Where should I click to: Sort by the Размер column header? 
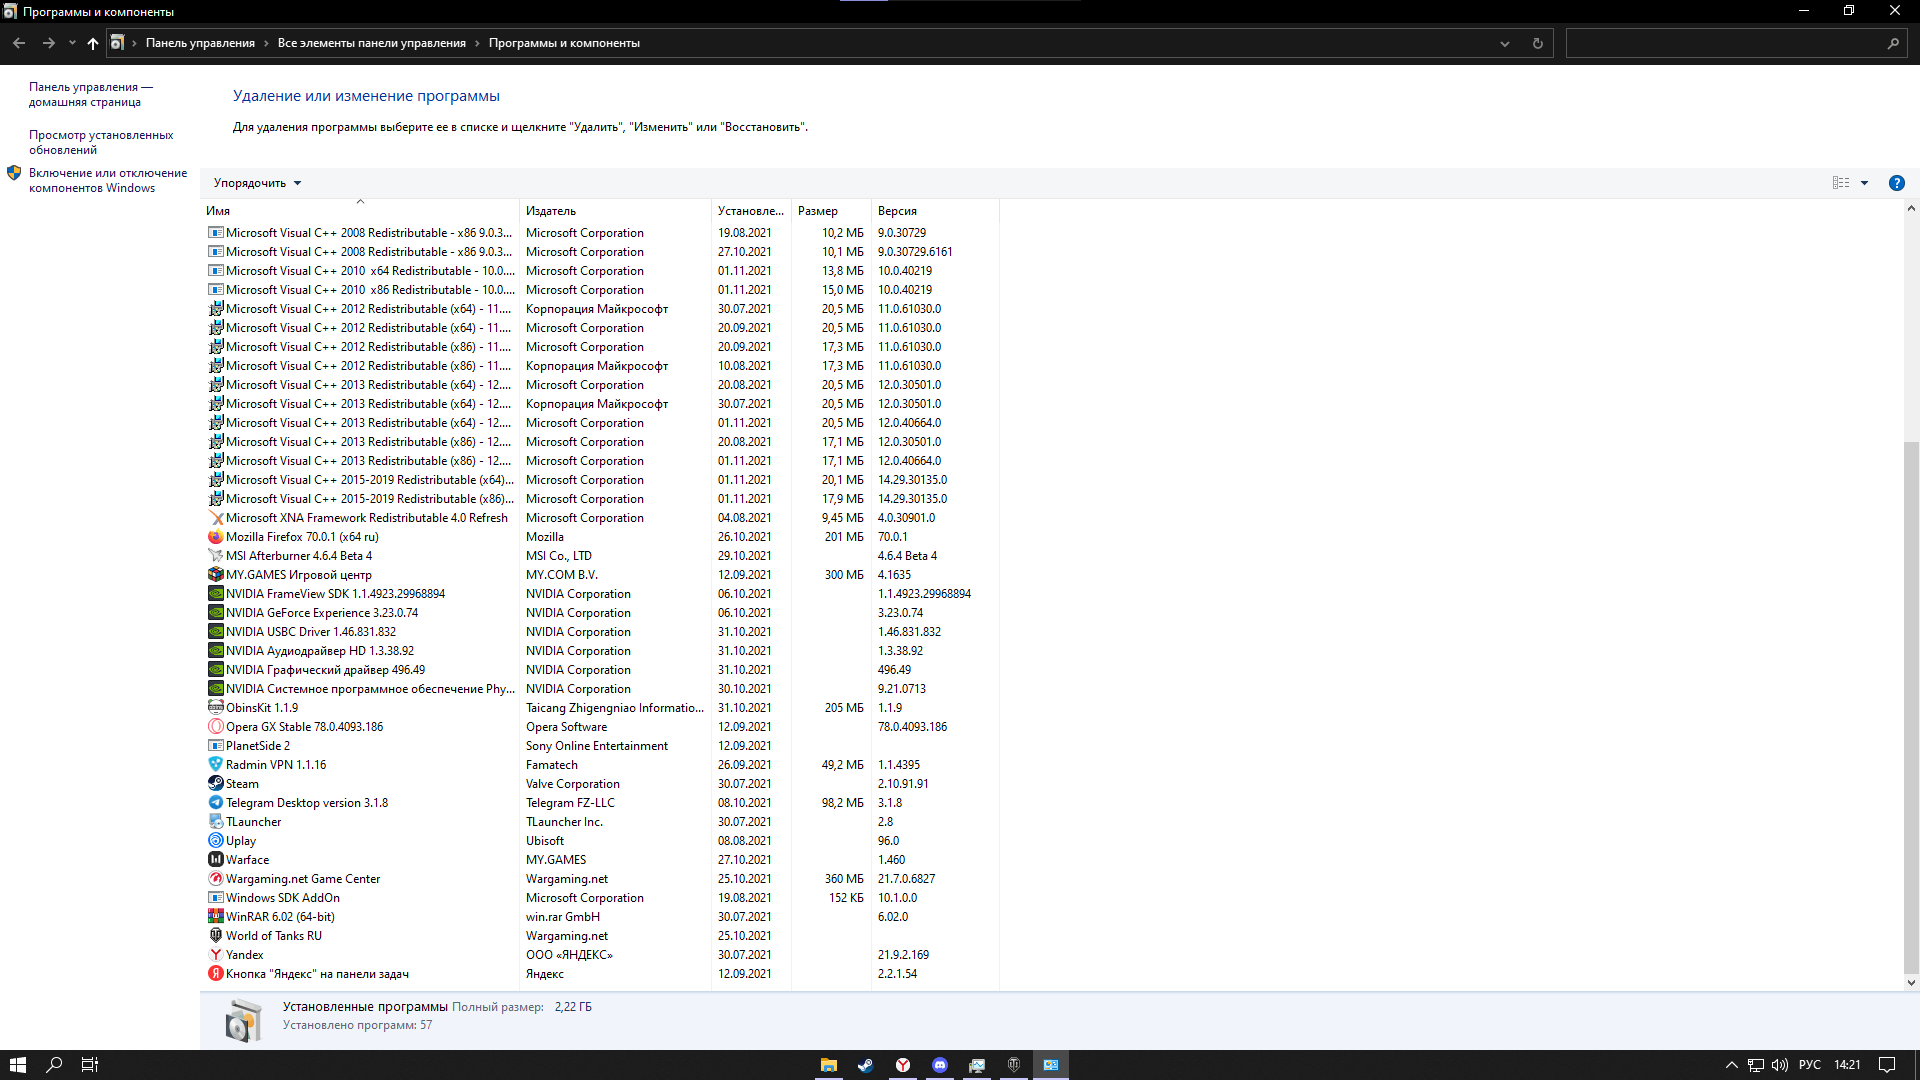818,211
